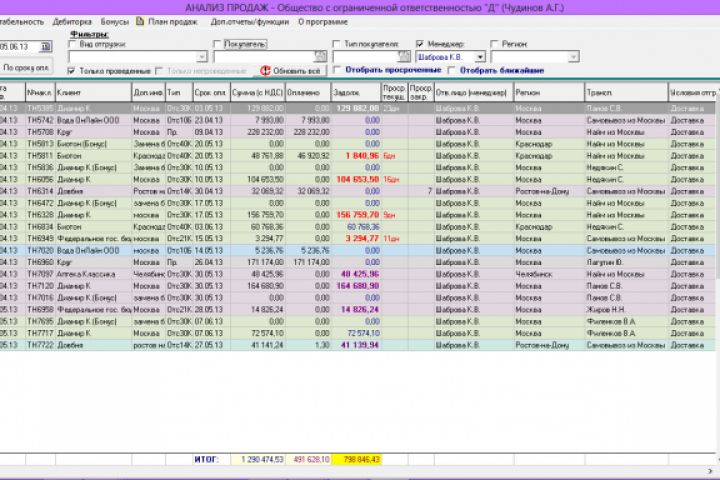Screen dimensions: 720x480
Task: Sort by the Срок опл. column header
Action: [x=211, y=92]
